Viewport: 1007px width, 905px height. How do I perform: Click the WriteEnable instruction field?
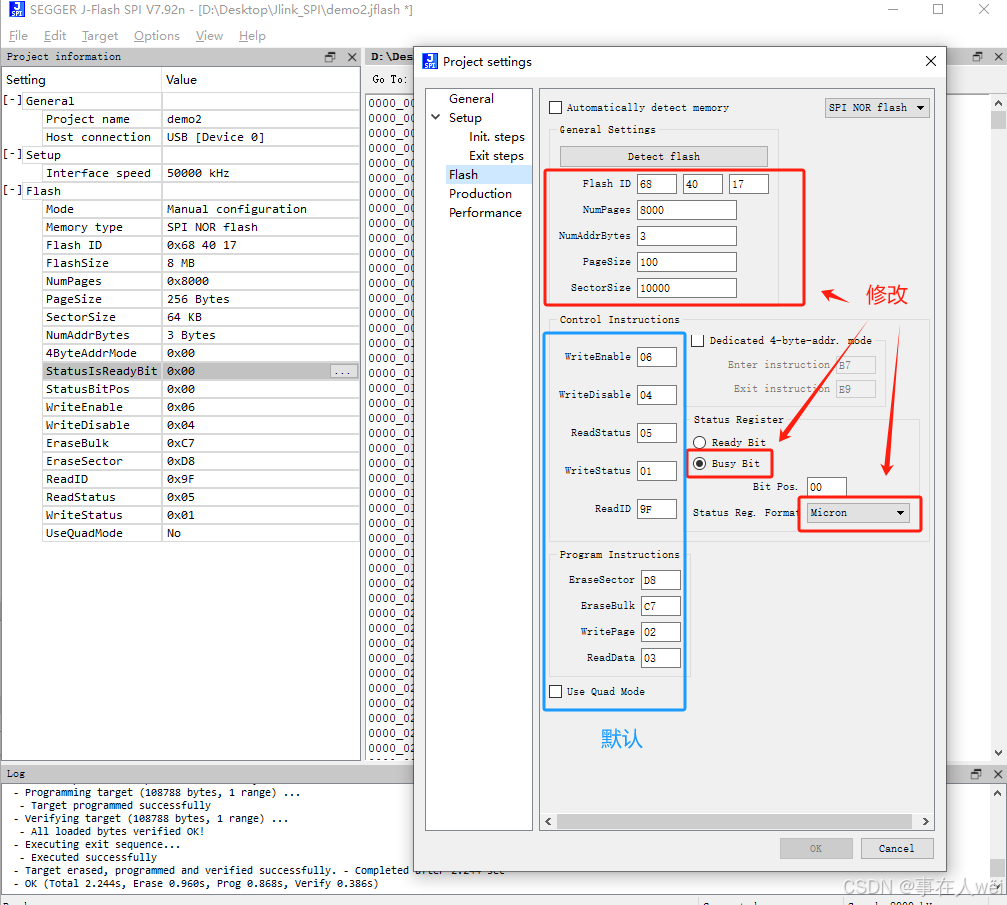pyautogui.click(x=656, y=356)
